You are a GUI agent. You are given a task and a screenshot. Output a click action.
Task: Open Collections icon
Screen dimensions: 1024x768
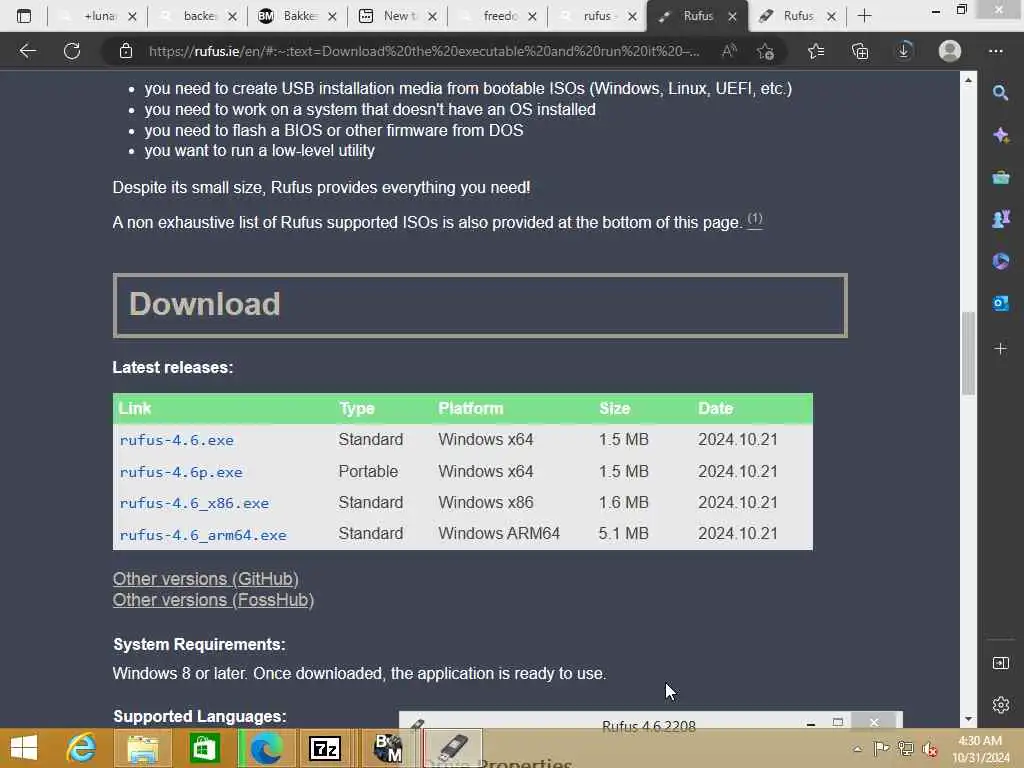[x=860, y=51]
